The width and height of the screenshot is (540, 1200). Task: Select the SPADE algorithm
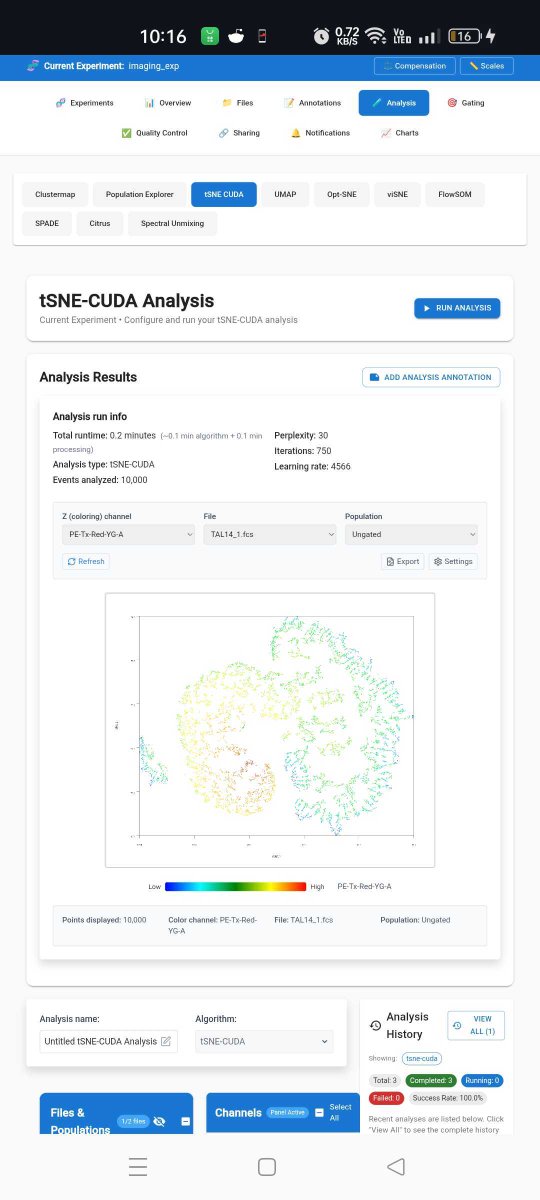[x=47, y=224]
